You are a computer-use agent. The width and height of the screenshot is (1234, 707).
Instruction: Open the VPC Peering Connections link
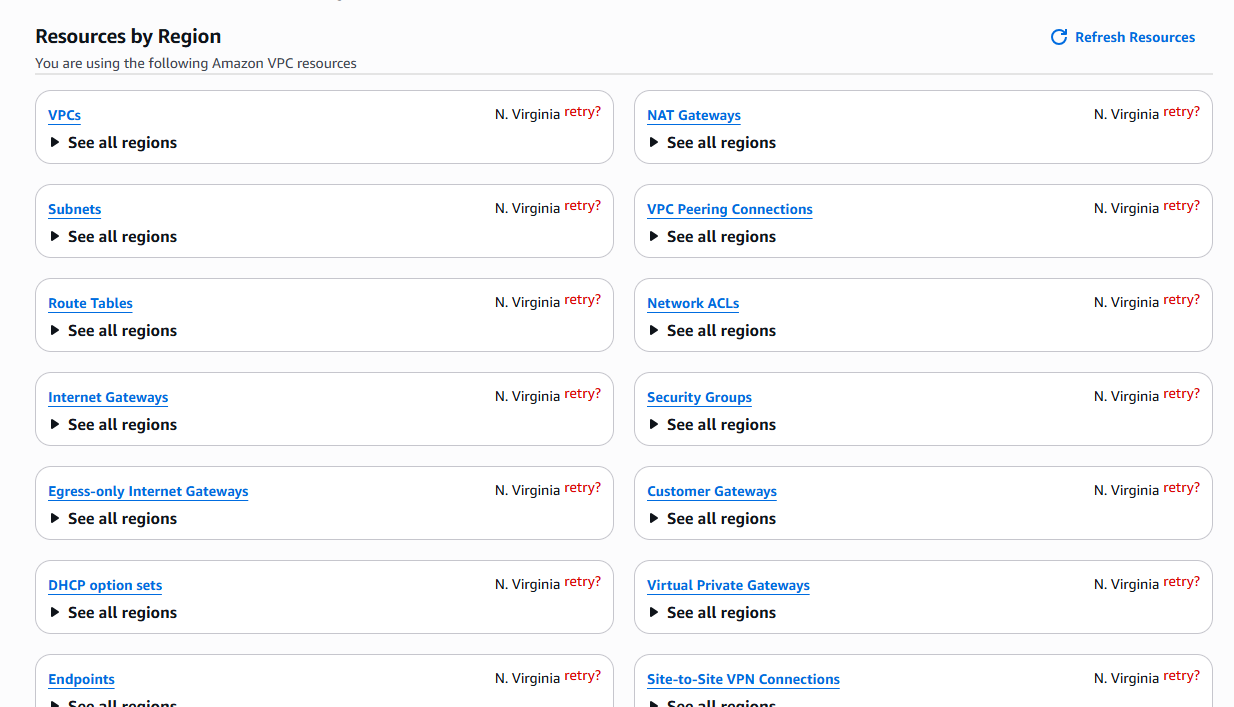[x=729, y=209]
